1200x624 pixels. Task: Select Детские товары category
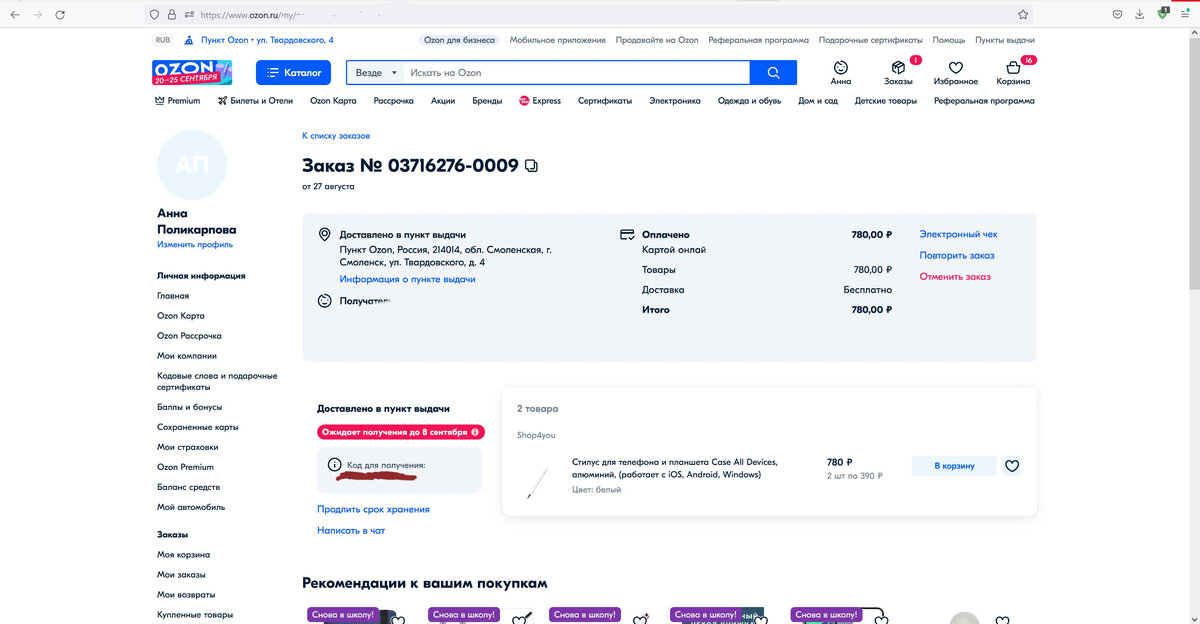coord(886,101)
